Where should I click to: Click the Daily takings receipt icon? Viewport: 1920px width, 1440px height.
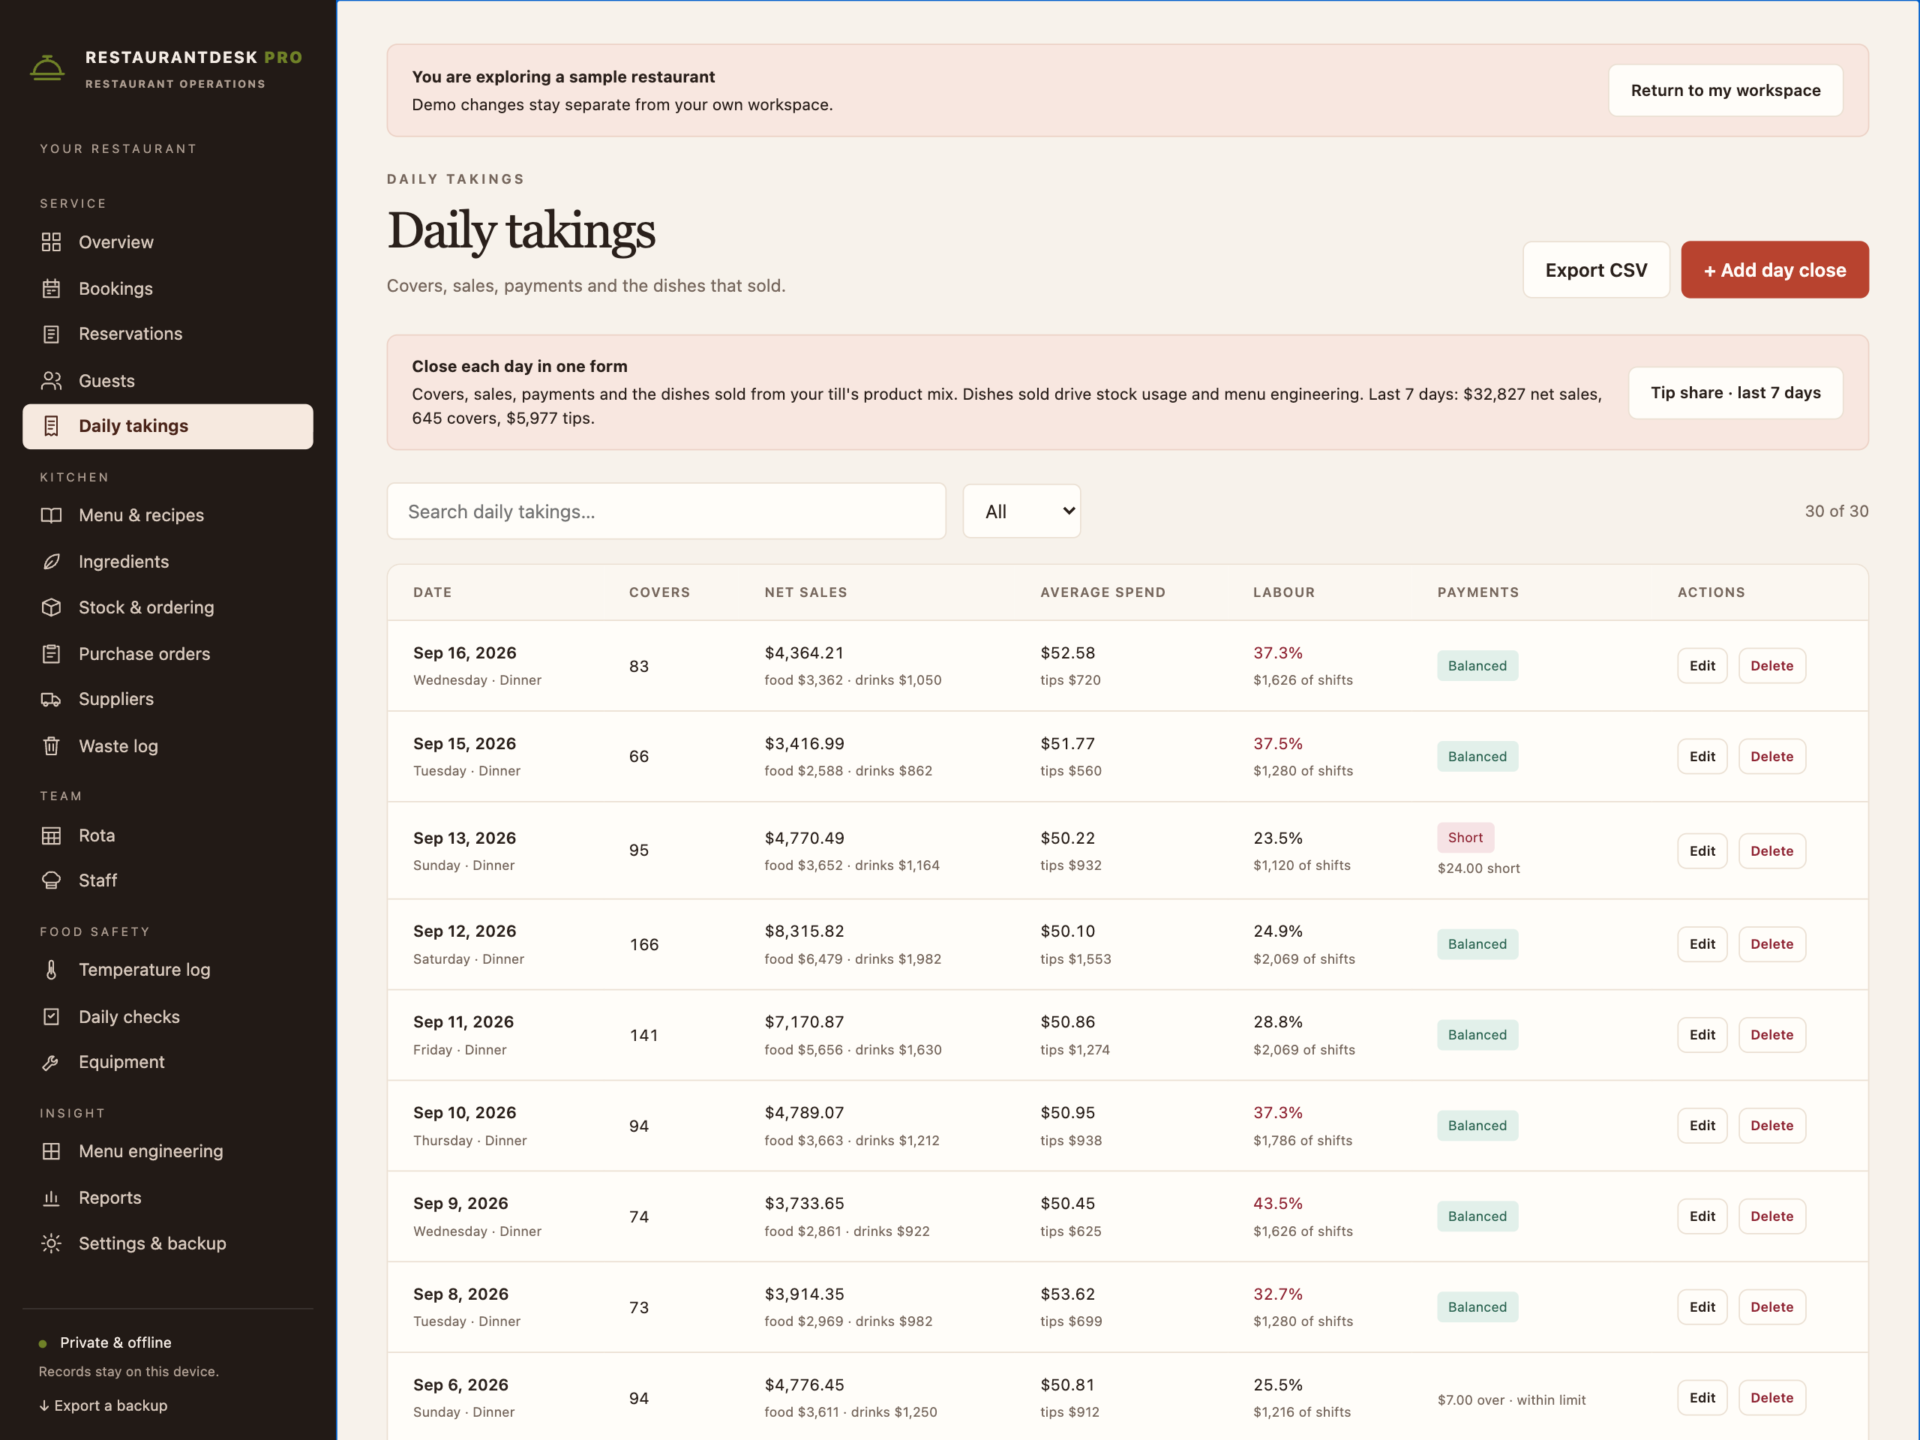pos(51,426)
